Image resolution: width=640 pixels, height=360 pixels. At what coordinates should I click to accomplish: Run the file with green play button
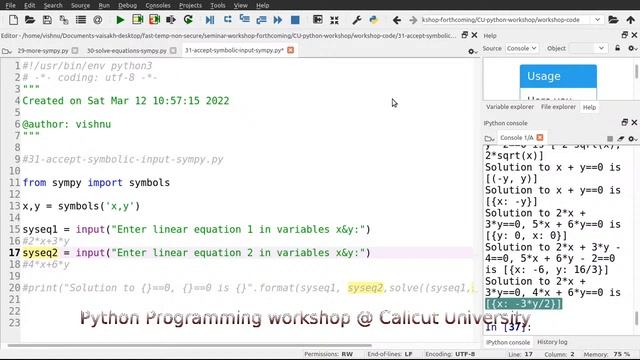pos(120,20)
